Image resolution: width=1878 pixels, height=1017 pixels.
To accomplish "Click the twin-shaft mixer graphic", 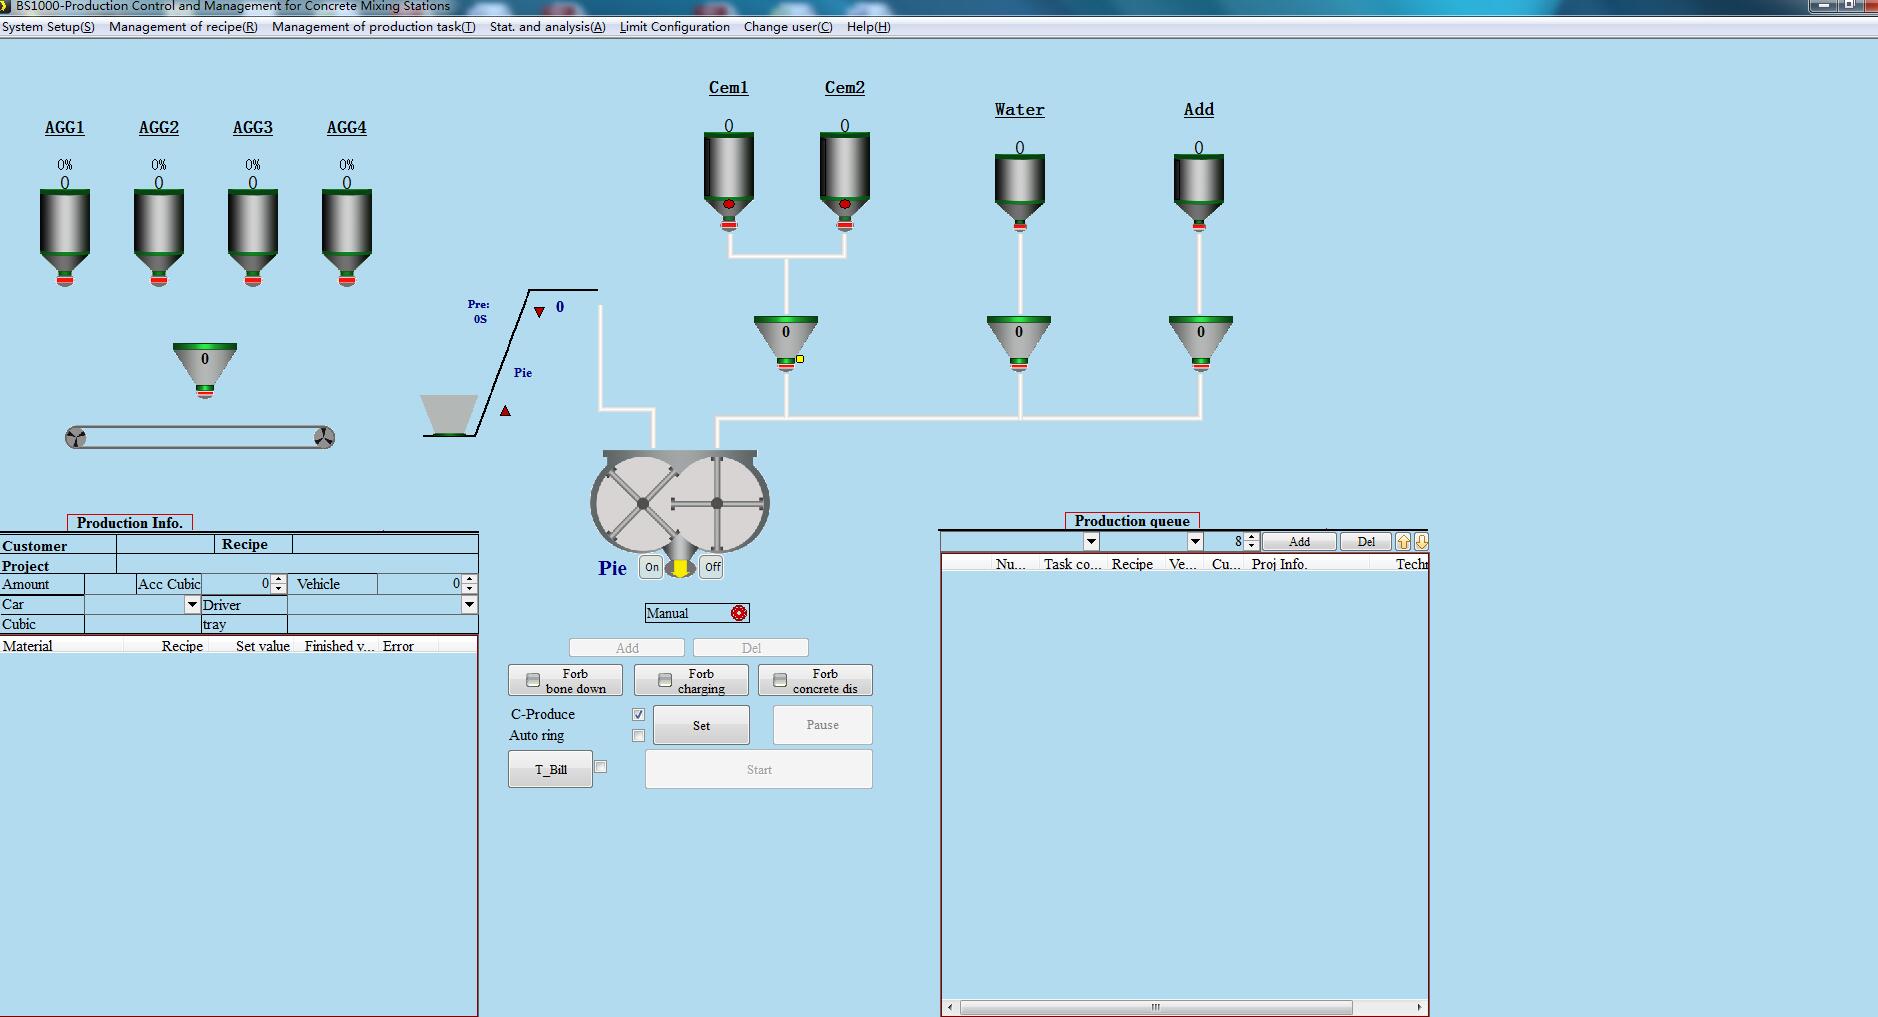I will [x=680, y=503].
